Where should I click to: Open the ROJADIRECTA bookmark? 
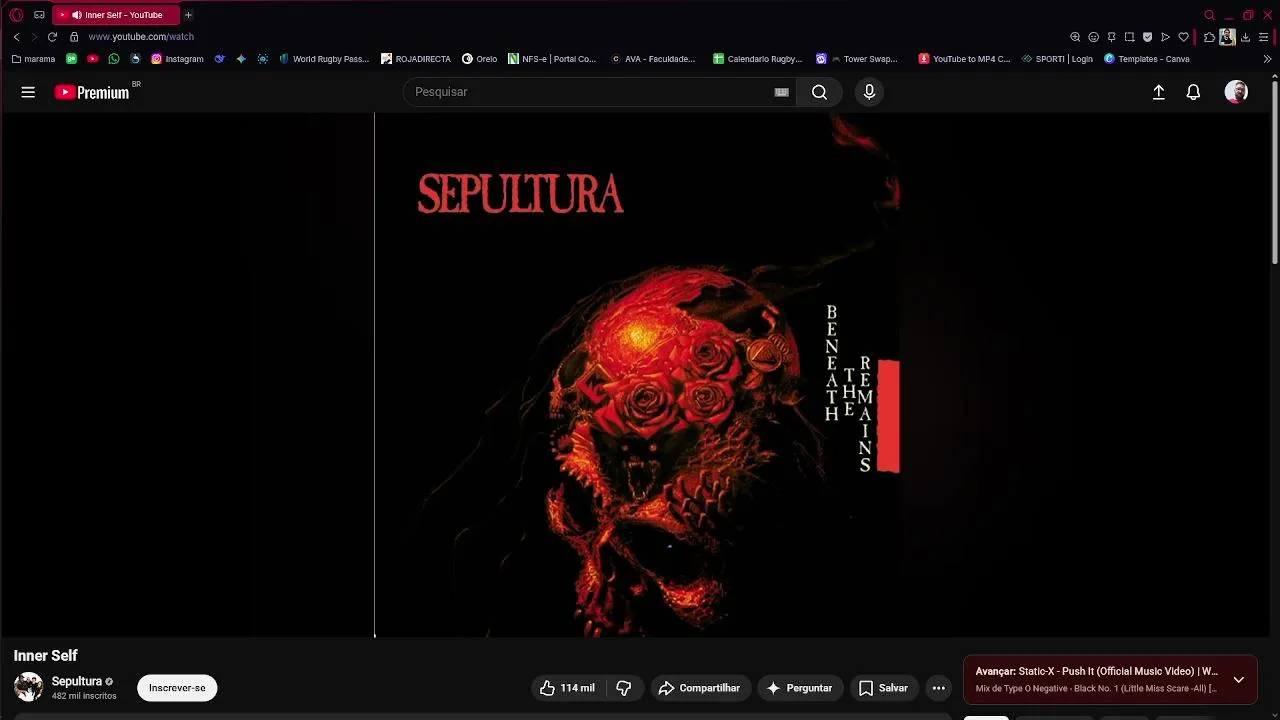pos(416,59)
